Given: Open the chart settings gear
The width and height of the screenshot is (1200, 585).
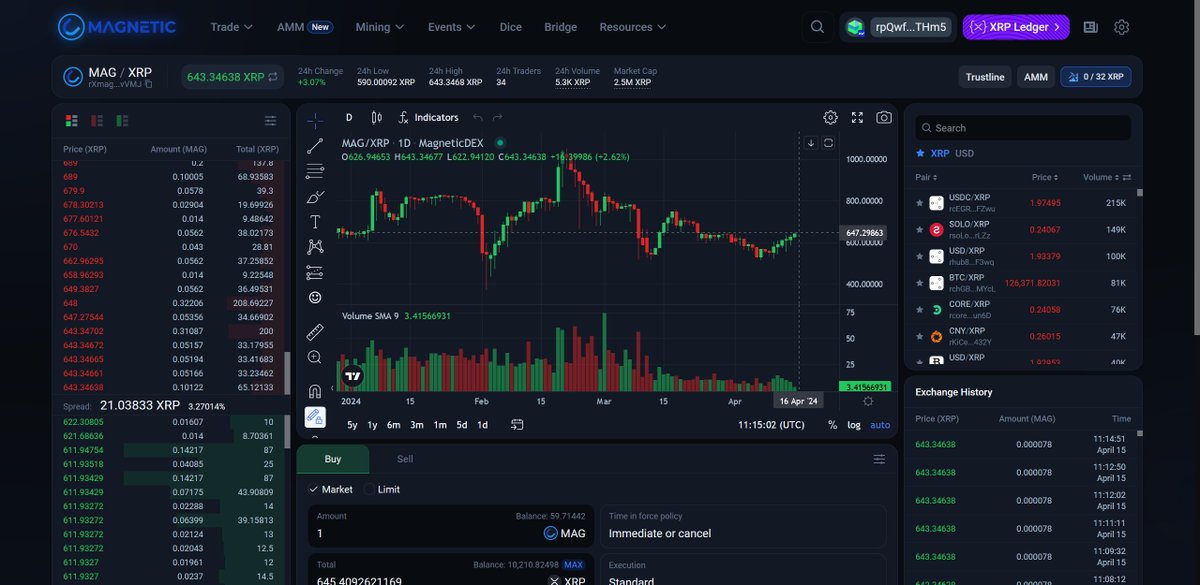Looking at the screenshot, I should tap(830, 117).
